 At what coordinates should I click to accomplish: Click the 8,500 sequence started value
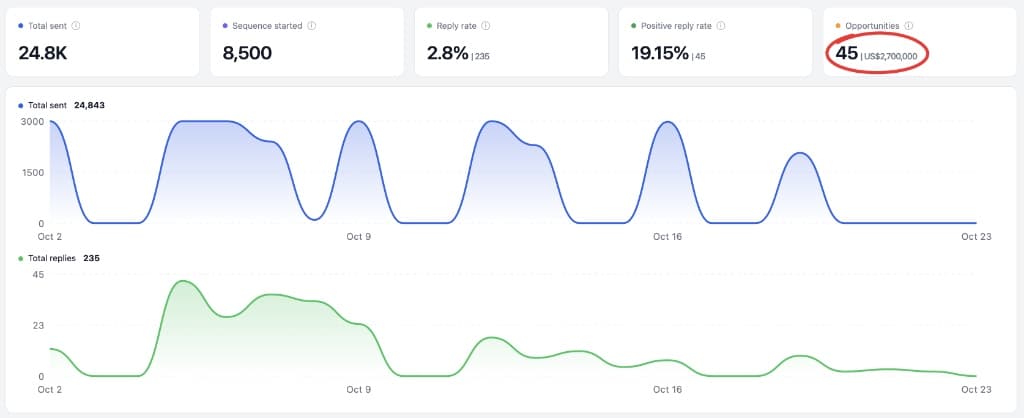[247, 54]
